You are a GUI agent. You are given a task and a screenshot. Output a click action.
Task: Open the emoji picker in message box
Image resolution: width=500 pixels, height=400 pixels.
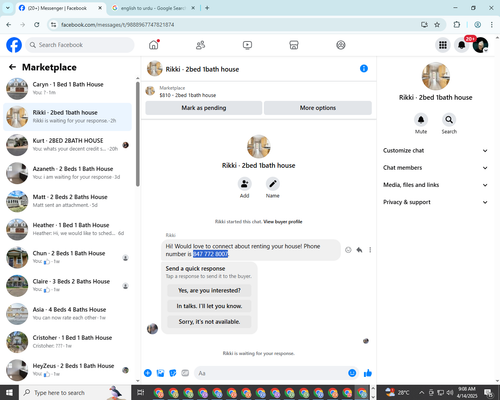pos(352,373)
